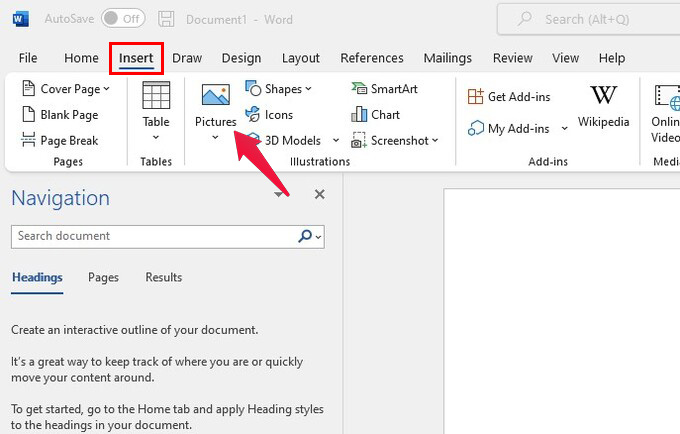Open the Results tab in Navigation

click(x=163, y=277)
